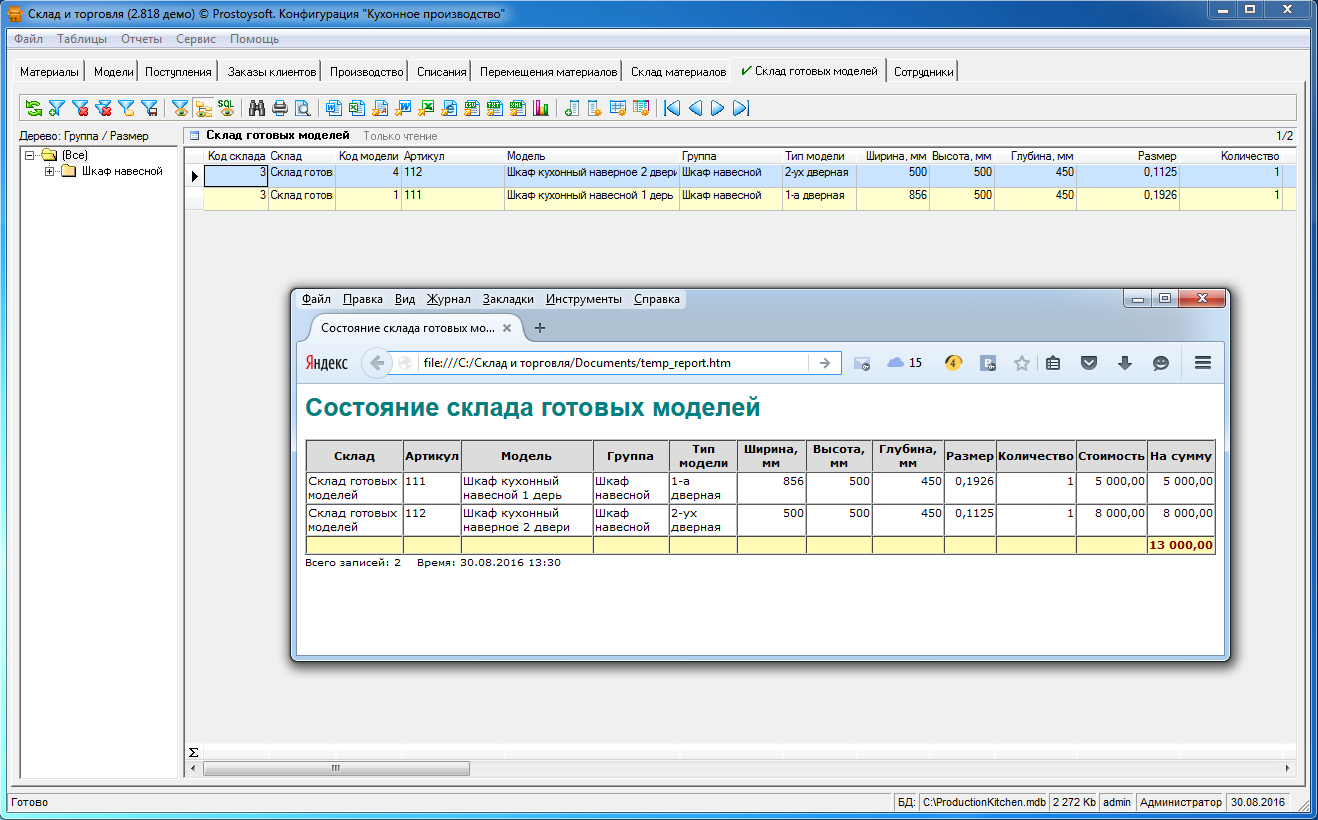Toggle the tree view toolbar button
The width and height of the screenshot is (1318, 820).
click(x=203, y=108)
